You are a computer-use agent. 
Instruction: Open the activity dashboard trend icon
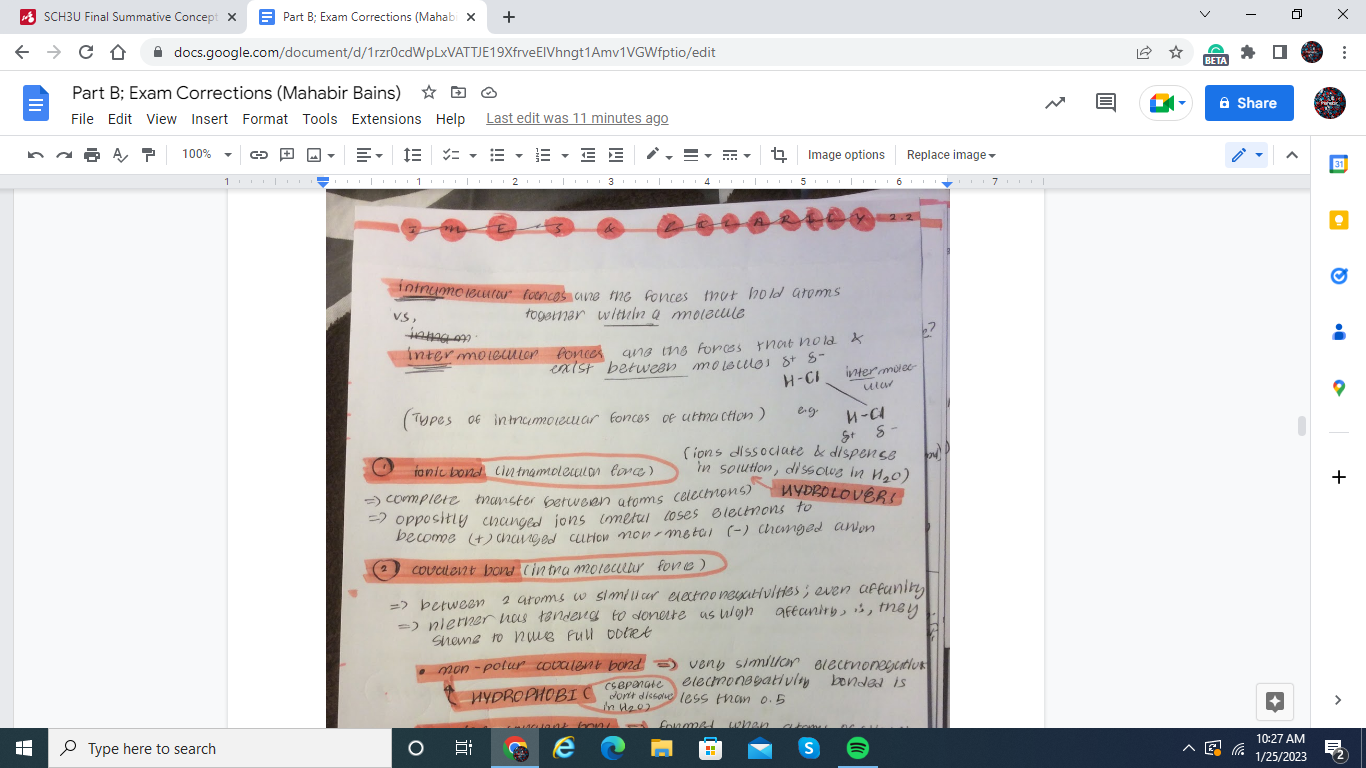(x=1055, y=103)
